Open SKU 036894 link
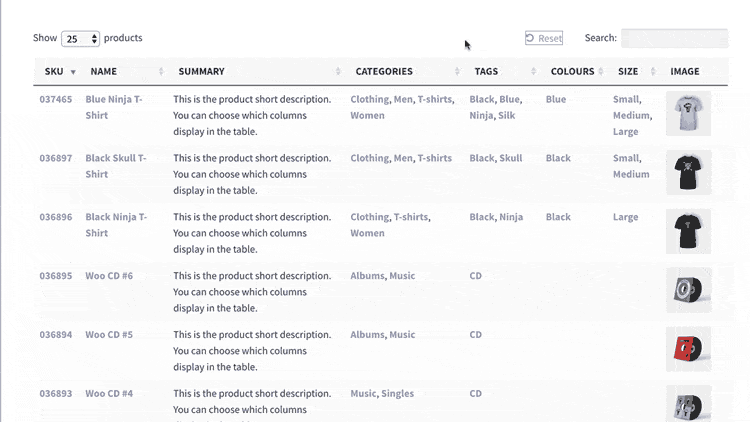 [55, 334]
